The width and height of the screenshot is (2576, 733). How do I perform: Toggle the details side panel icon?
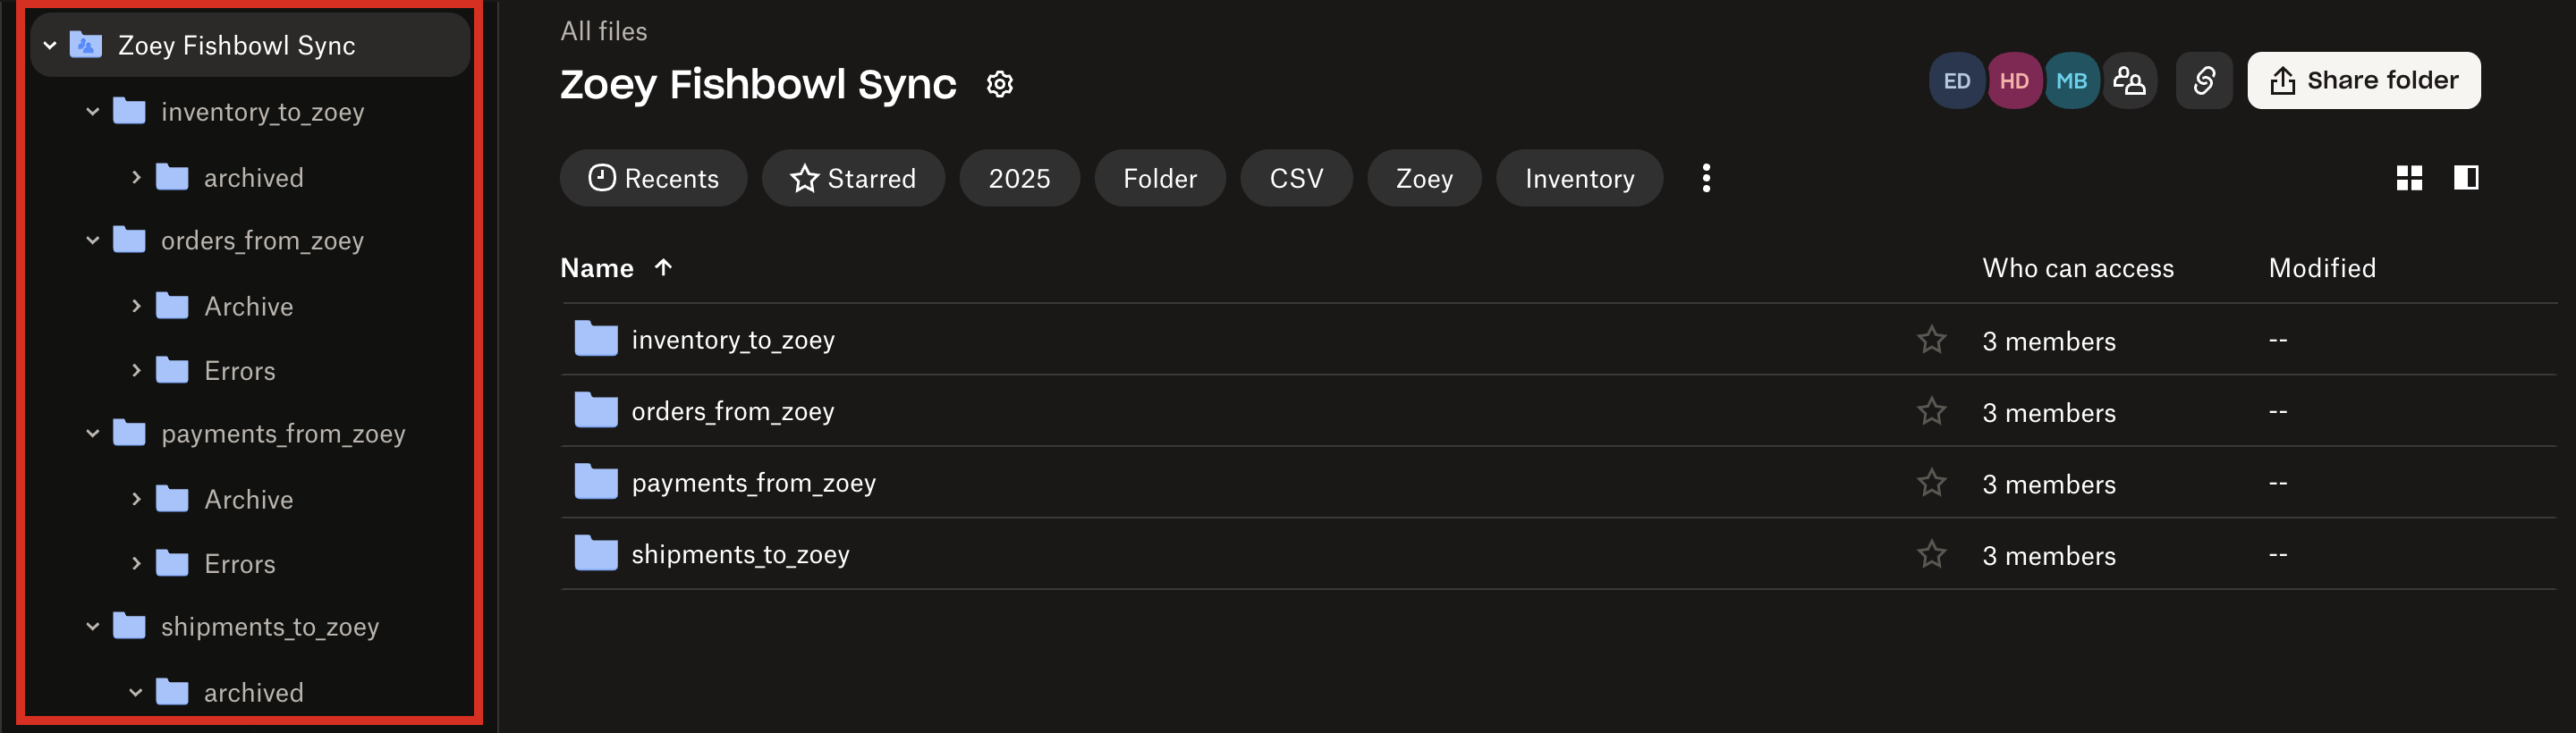coord(2465,178)
